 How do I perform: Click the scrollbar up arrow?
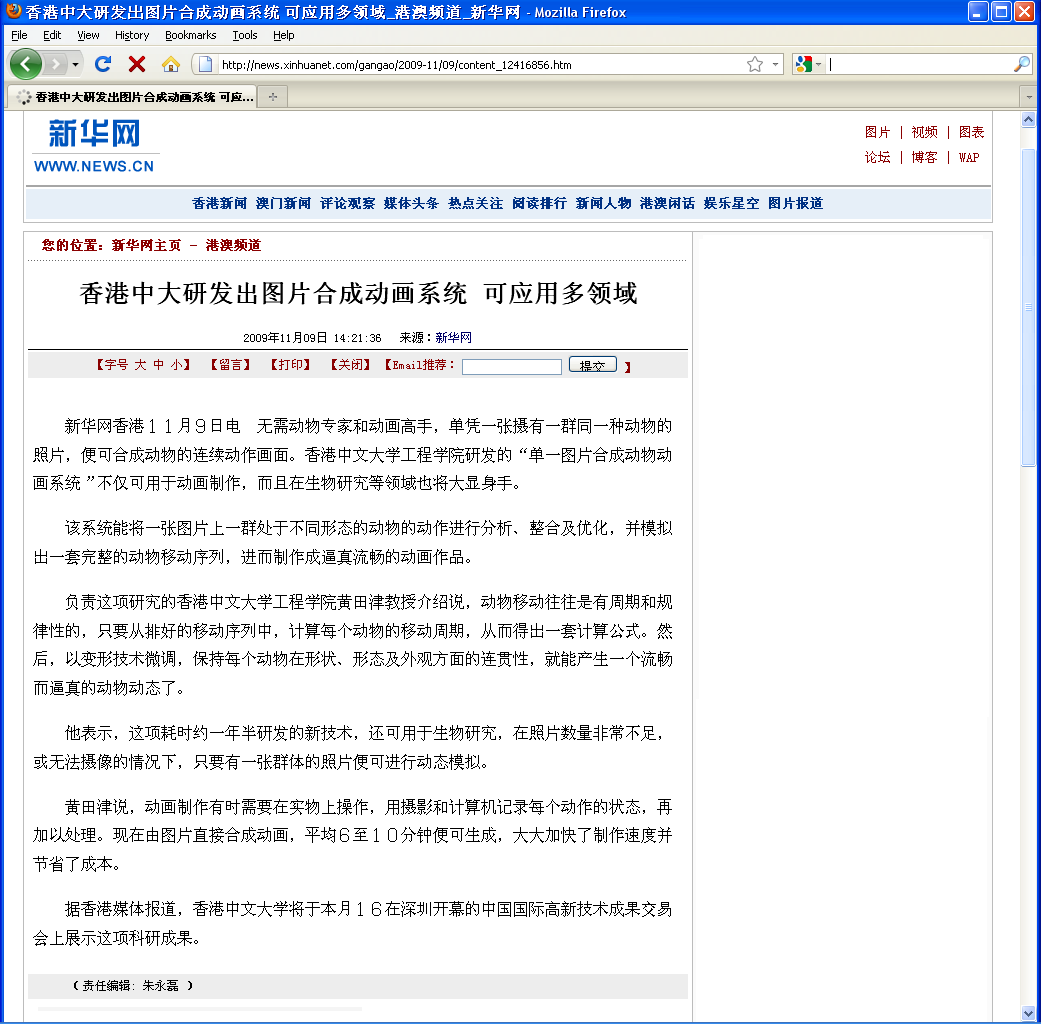click(1028, 120)
